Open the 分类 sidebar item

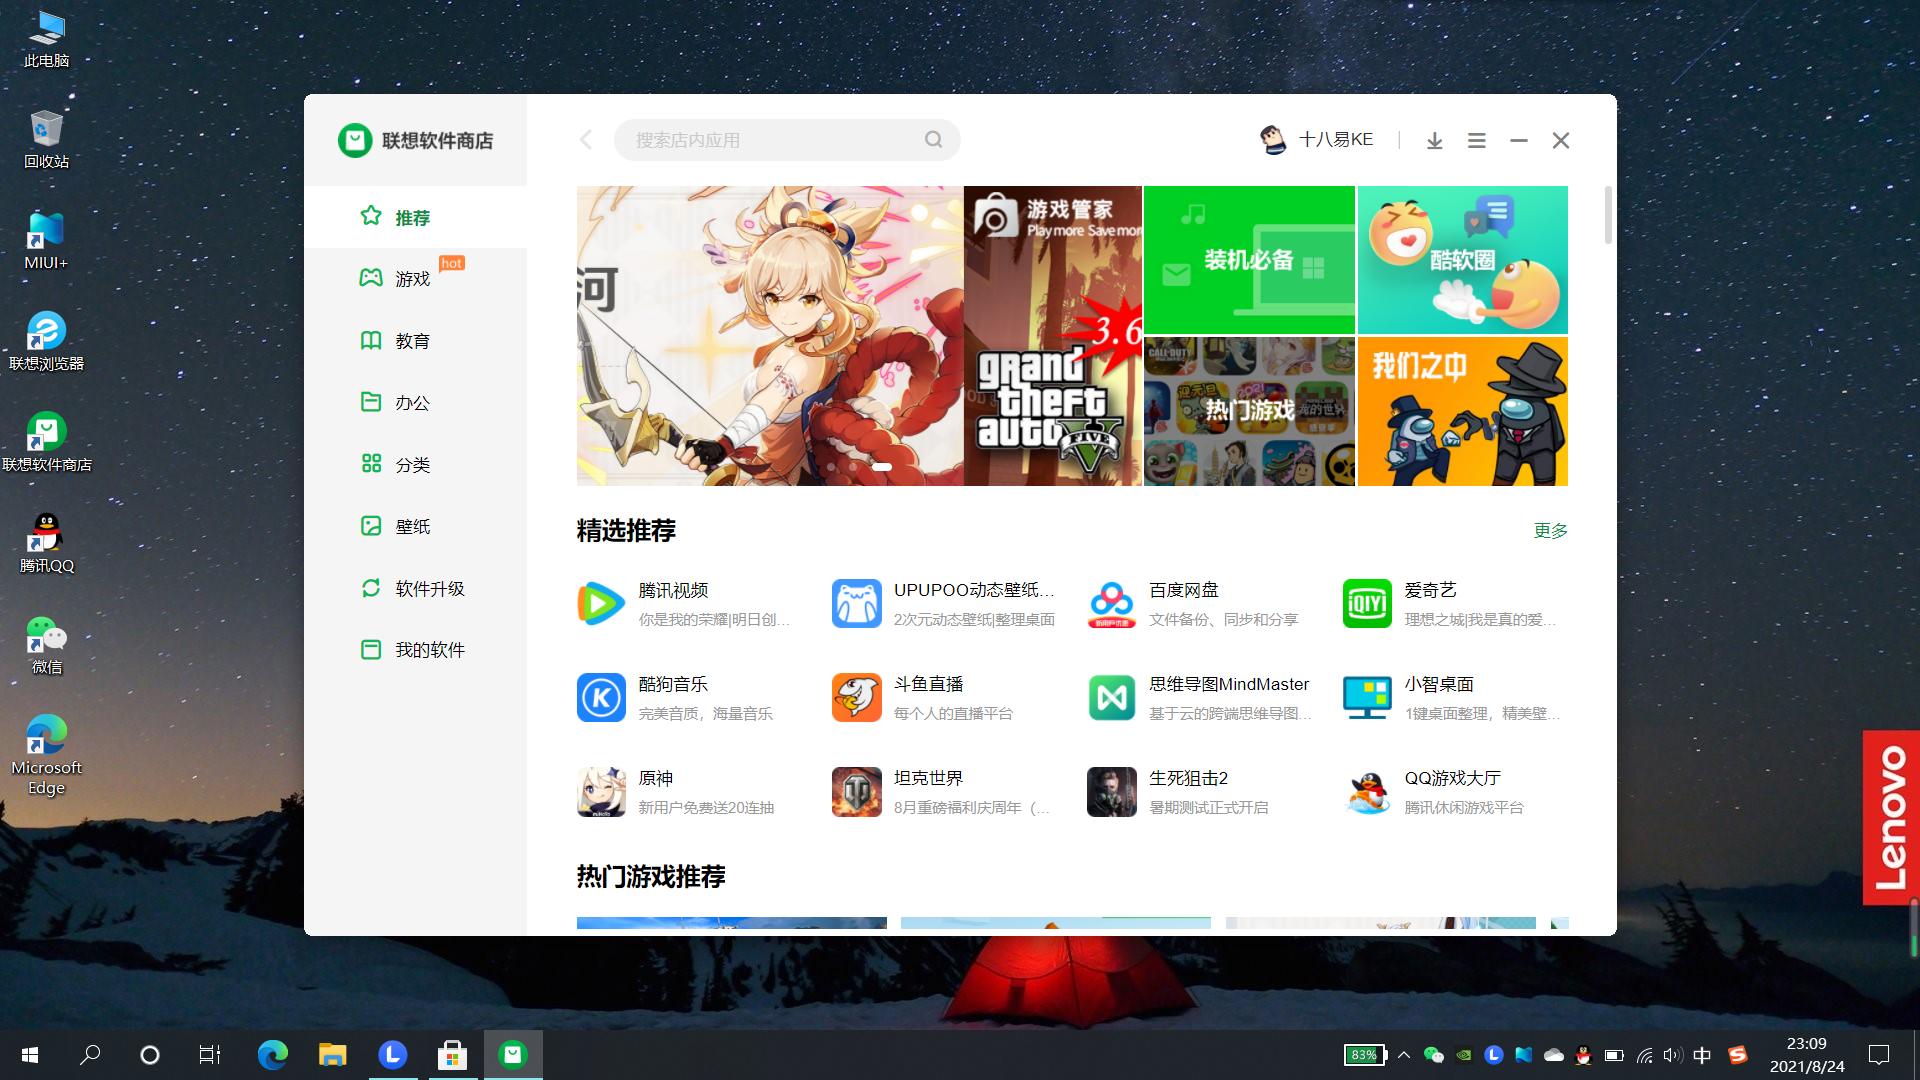click(415, 464)
